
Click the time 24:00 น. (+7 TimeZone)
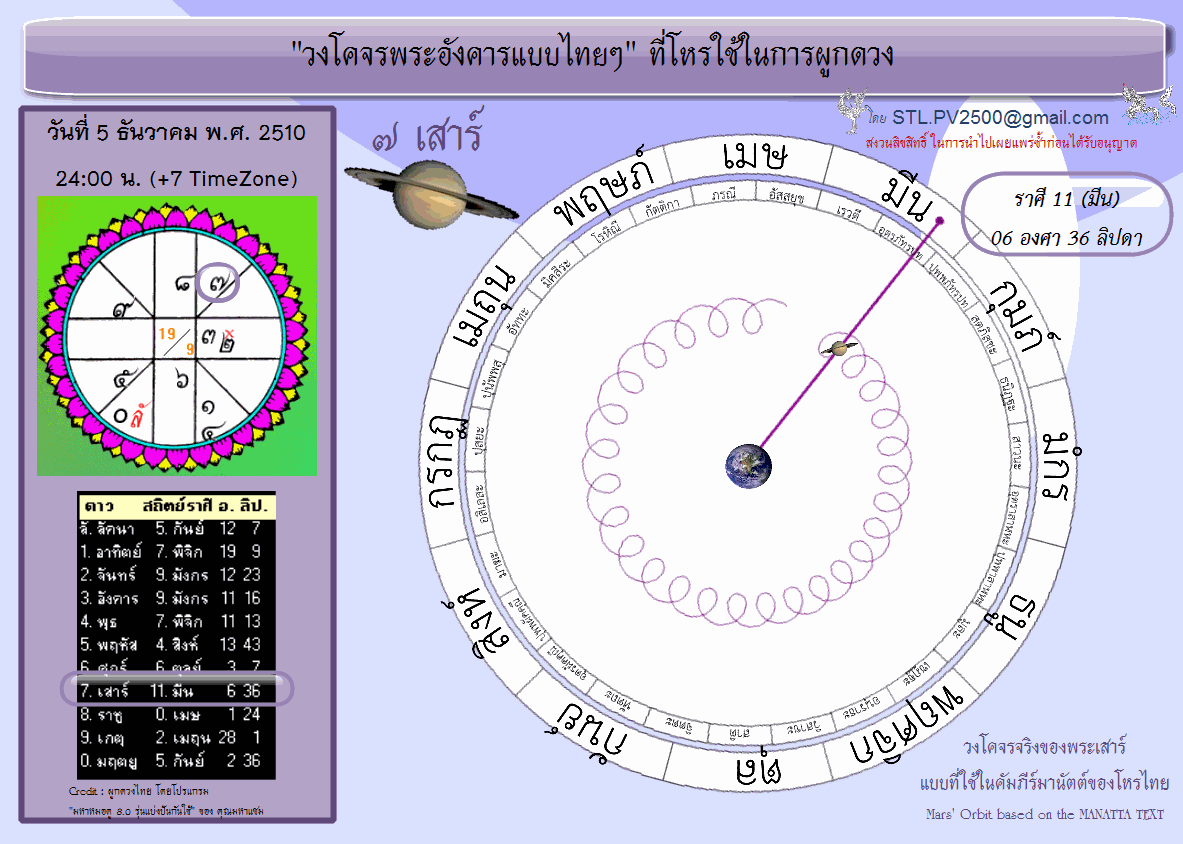click(177, 179)
